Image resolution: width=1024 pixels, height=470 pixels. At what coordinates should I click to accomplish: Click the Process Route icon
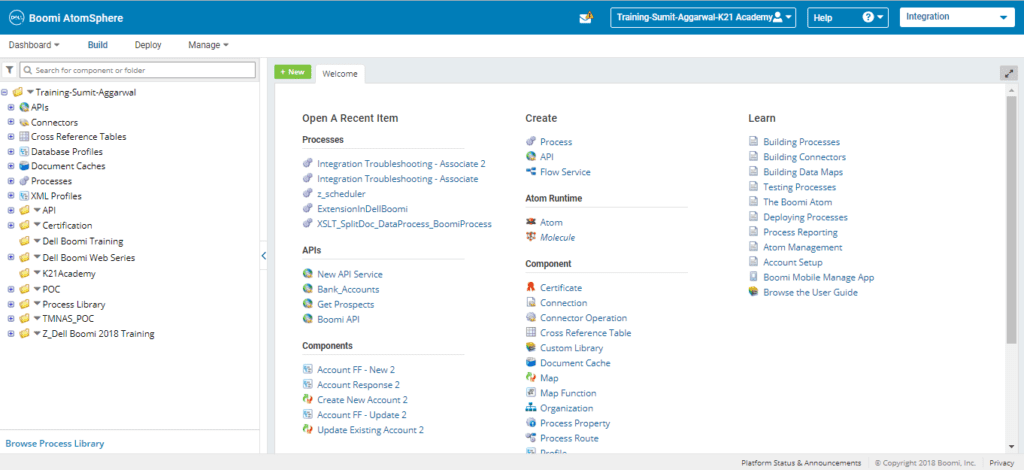[531, 438]
